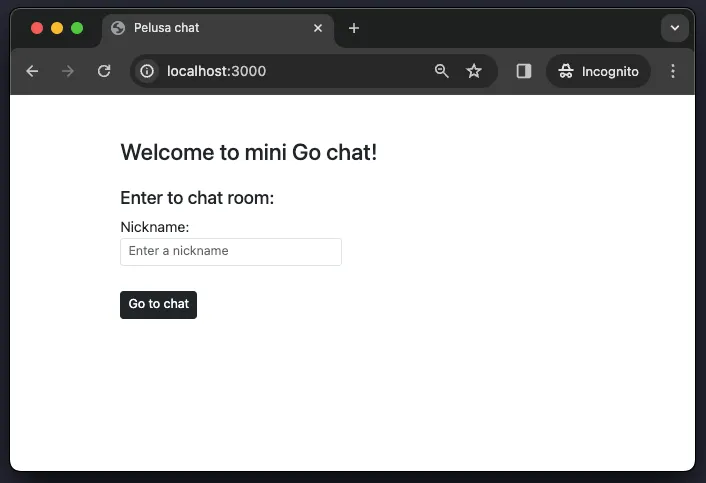Go back using the back arrow

32,71
